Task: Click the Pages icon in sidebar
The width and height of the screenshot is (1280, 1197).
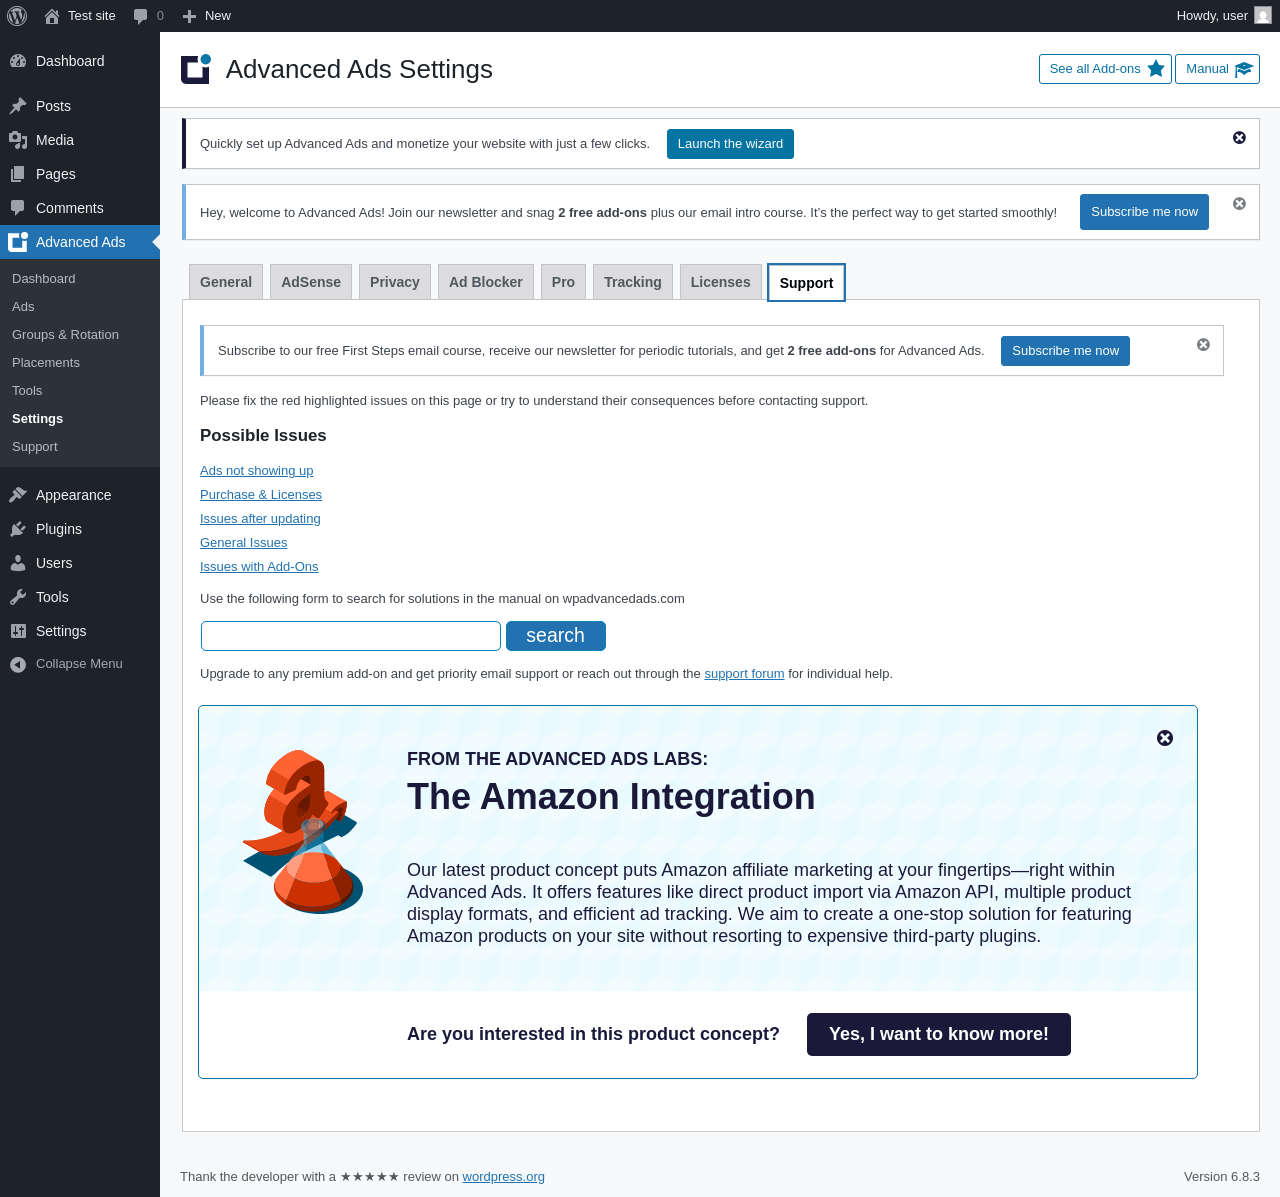Action: tap(18, 174)
